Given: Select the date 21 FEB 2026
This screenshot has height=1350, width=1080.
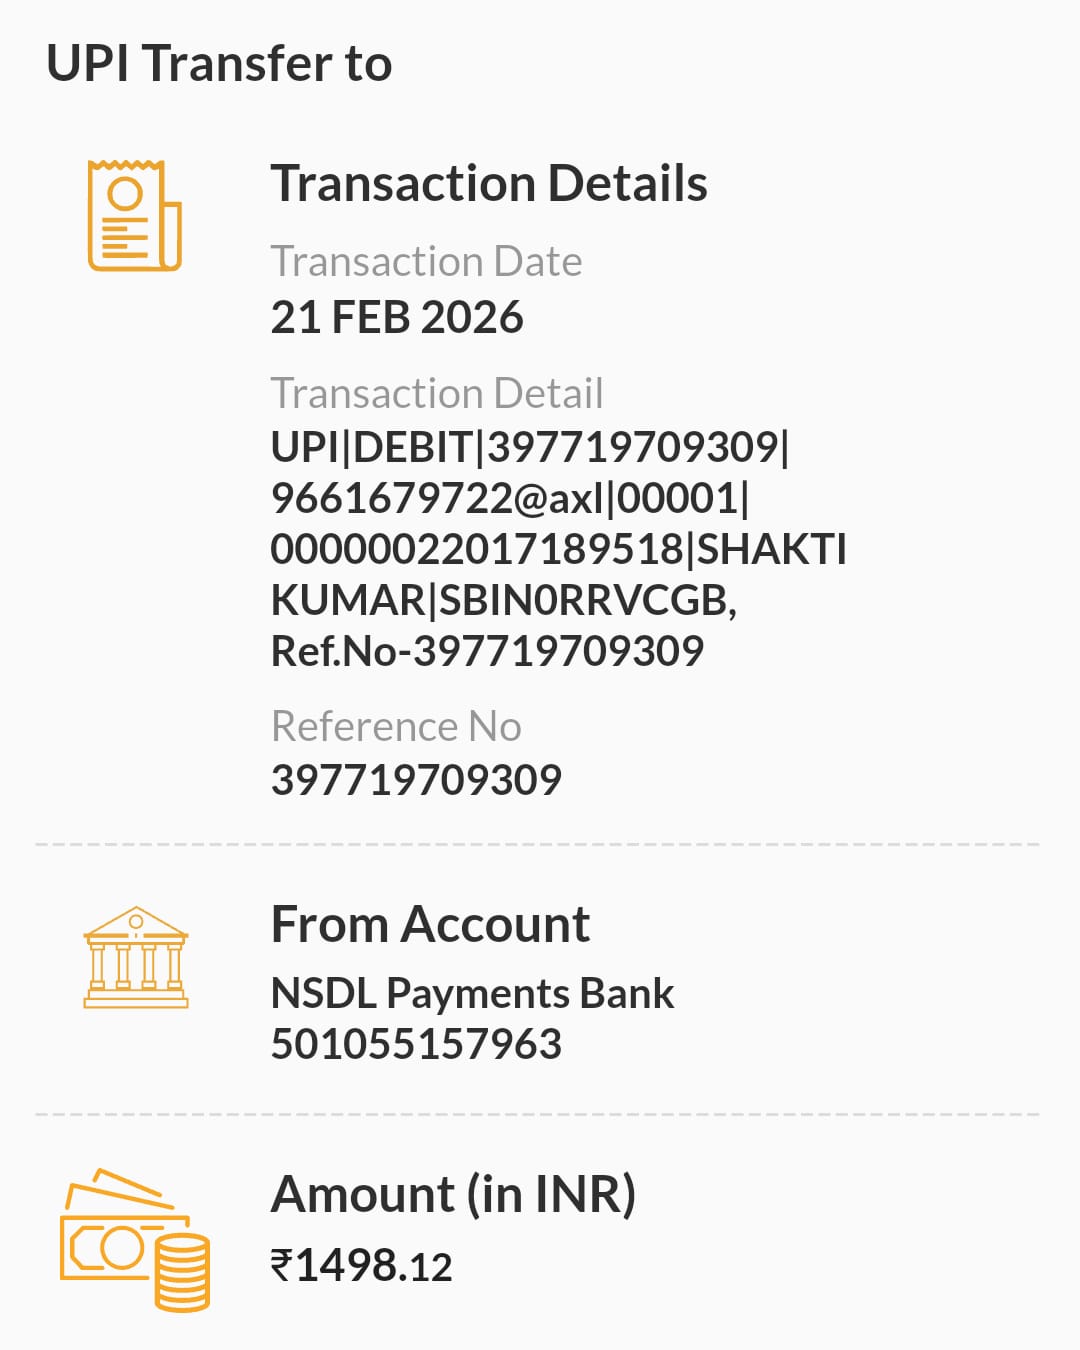Looking at the screenshot, I should click(x=397, y=317).
